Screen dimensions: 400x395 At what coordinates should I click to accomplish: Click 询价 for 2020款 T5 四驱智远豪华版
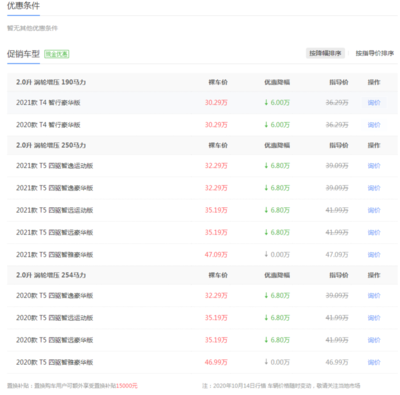pos(374,340)
